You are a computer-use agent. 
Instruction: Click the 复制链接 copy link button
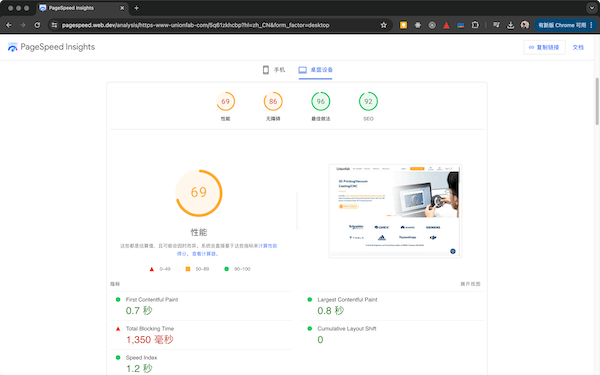click(544, 47)
